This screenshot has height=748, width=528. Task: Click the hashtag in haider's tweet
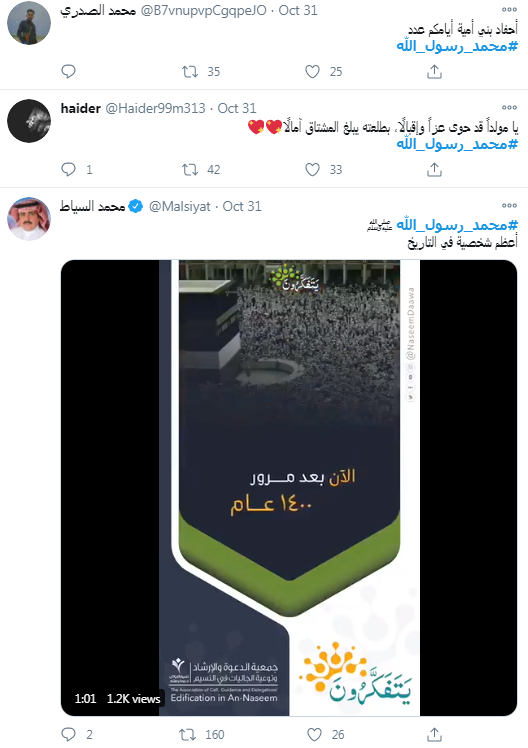point(457,144)
